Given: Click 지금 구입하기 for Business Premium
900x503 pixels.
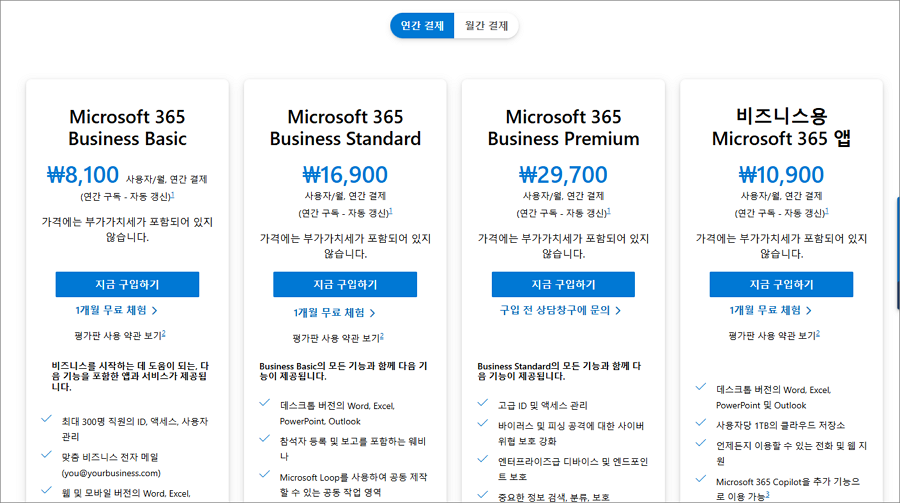Looking at the screenshot, I should coord(563,284).
